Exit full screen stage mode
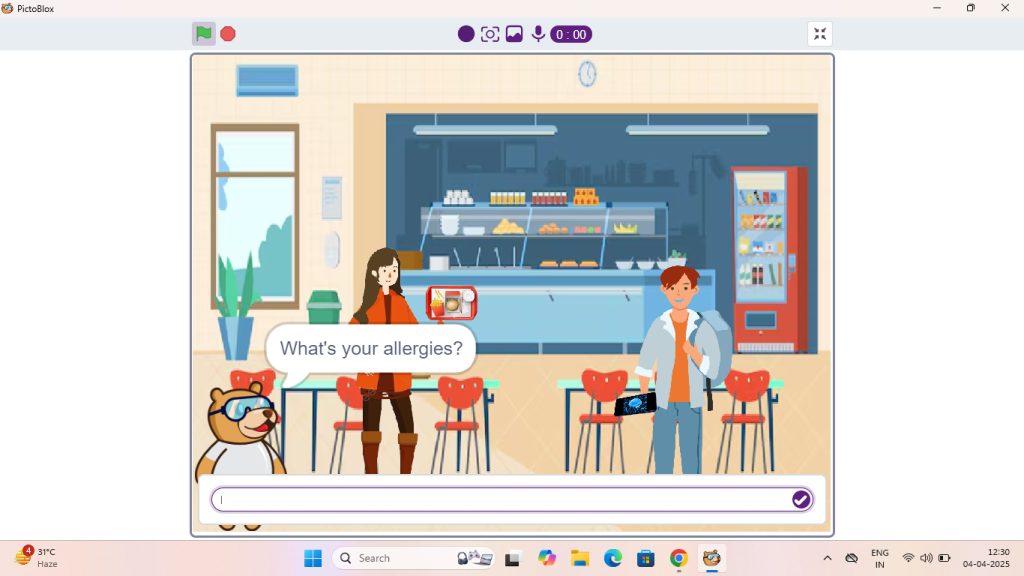The height and width of the screenshot is (576, 1024). click(820, 34)
